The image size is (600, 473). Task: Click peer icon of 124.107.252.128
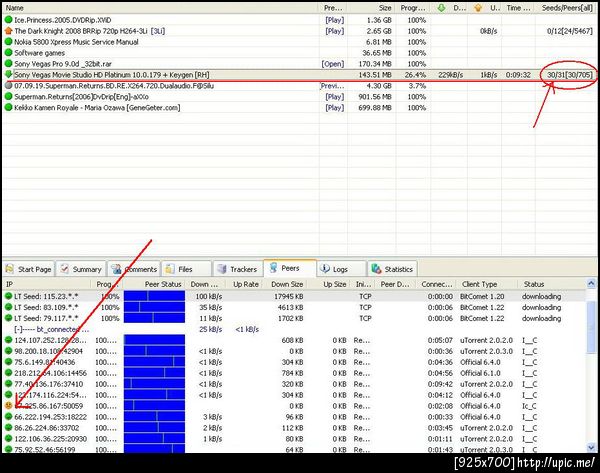click(8, 340)
